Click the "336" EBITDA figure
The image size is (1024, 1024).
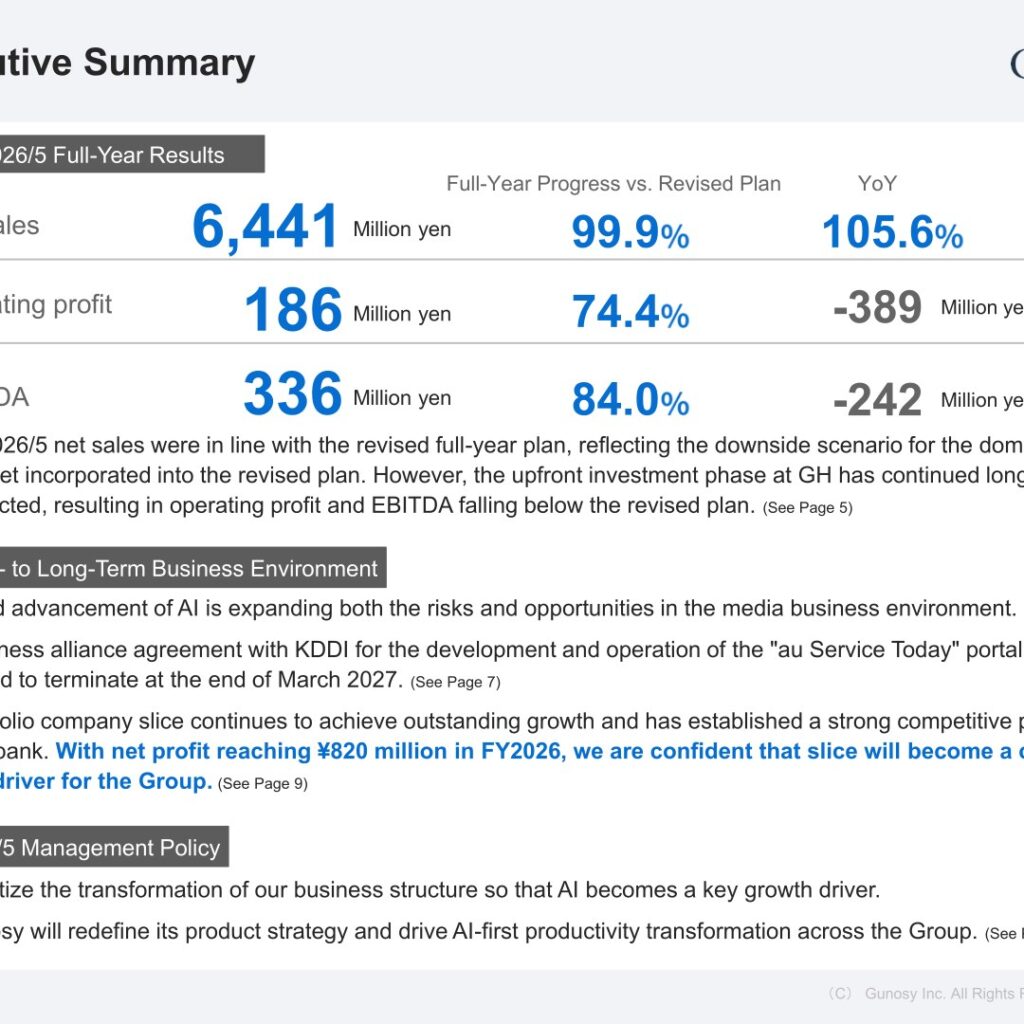(293, 393)
